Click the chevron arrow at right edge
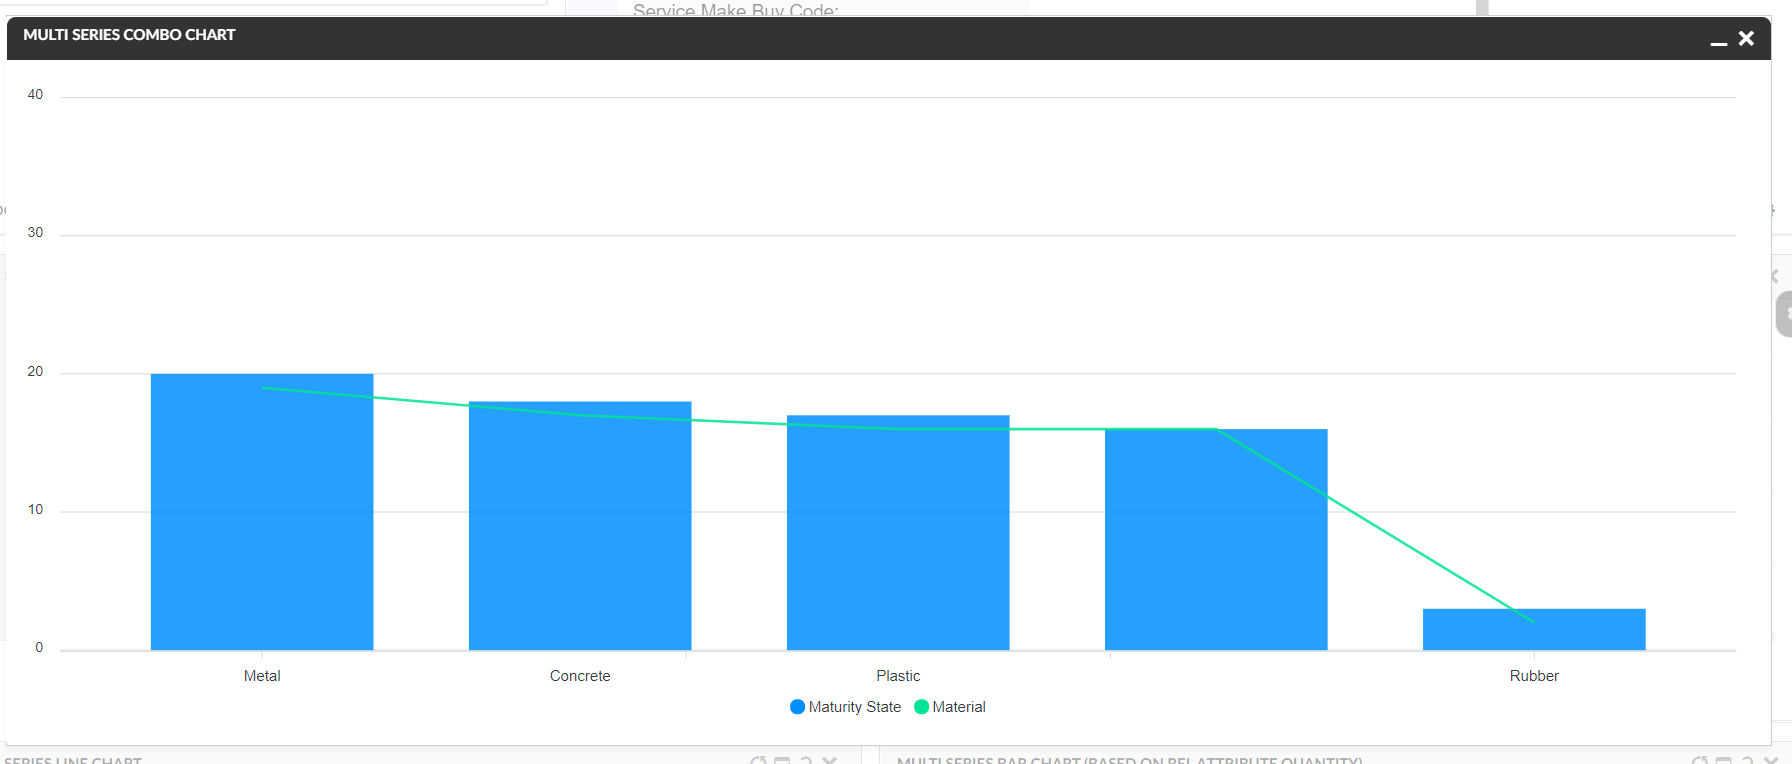Viewport: 1792px width, 764px height. (1775, 276)
